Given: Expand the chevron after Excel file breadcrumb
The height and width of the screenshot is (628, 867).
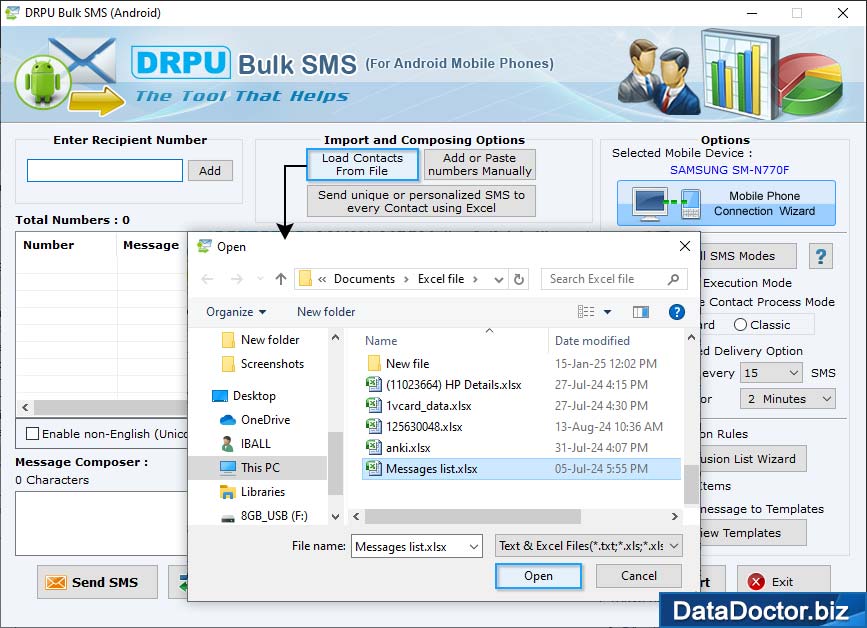Looking at the screenshot, I should 475,279.
